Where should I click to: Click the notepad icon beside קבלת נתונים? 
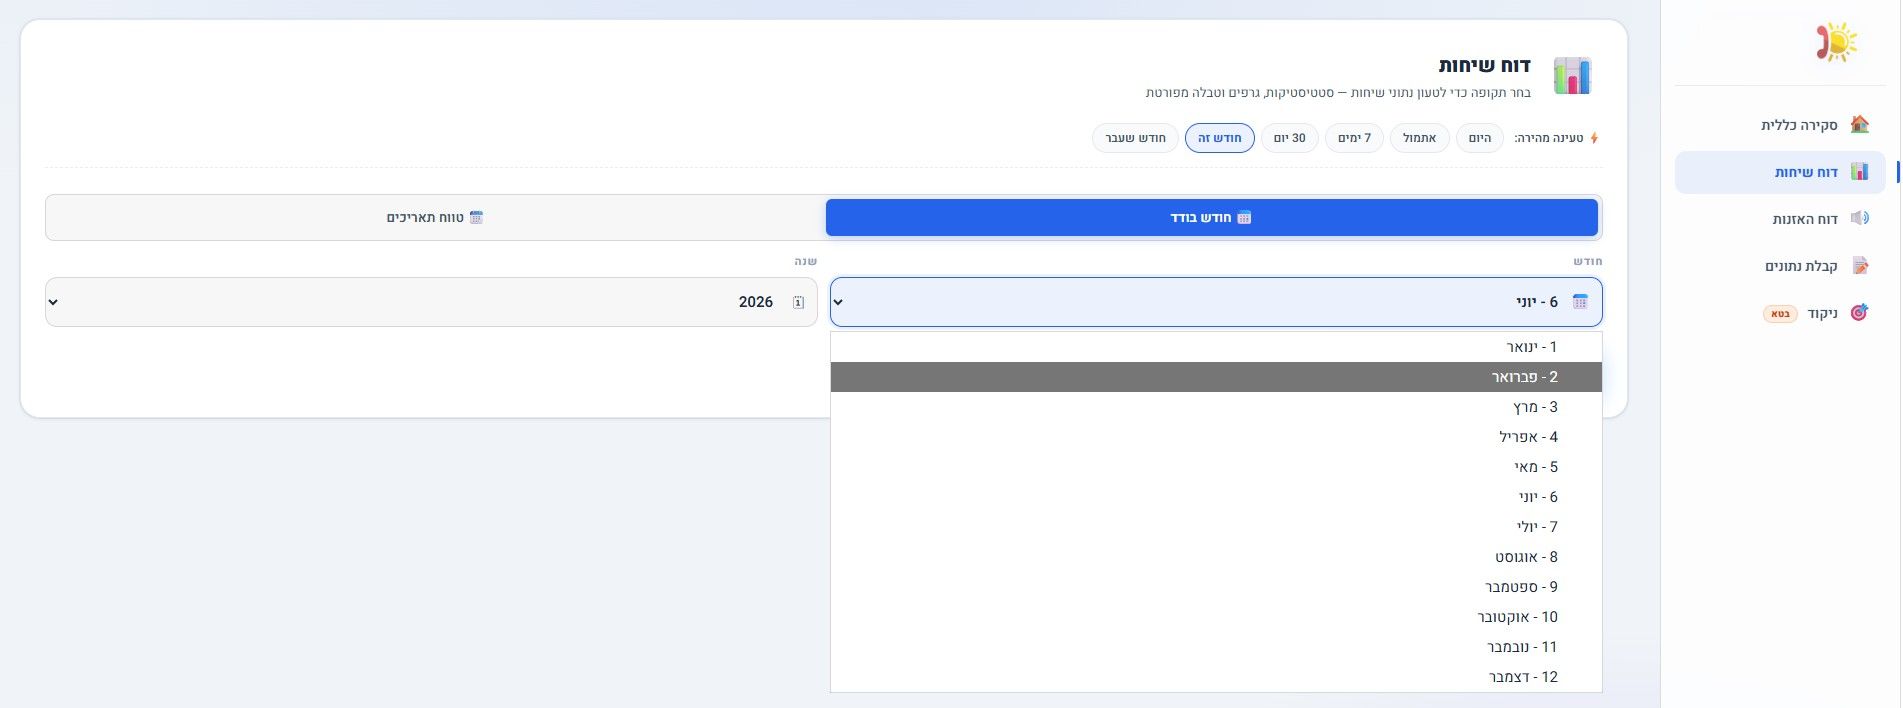1859,266
